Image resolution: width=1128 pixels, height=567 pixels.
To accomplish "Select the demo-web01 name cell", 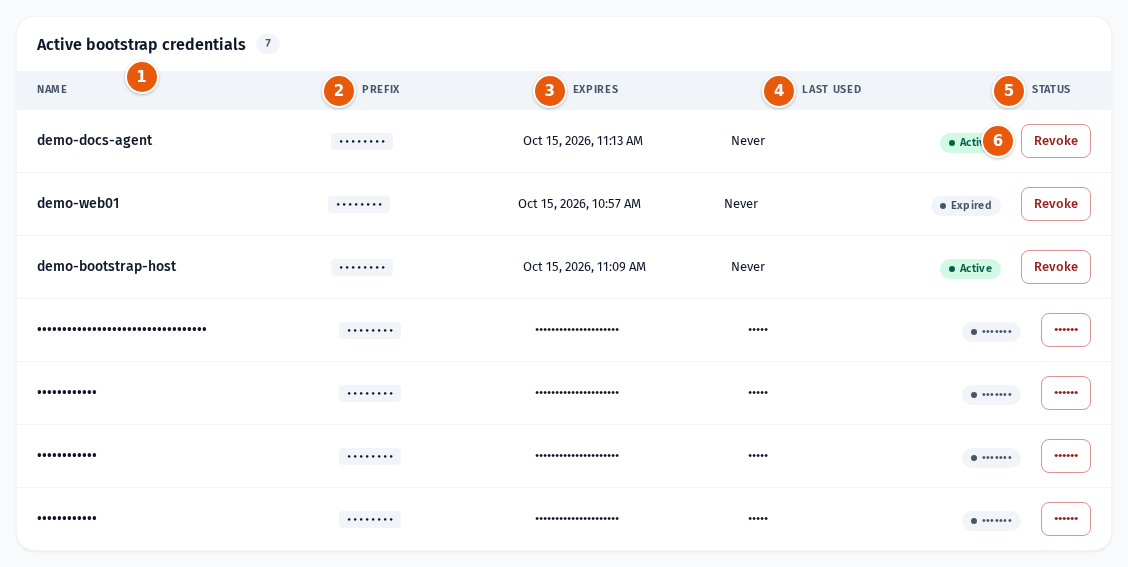I will coord(78,204).
